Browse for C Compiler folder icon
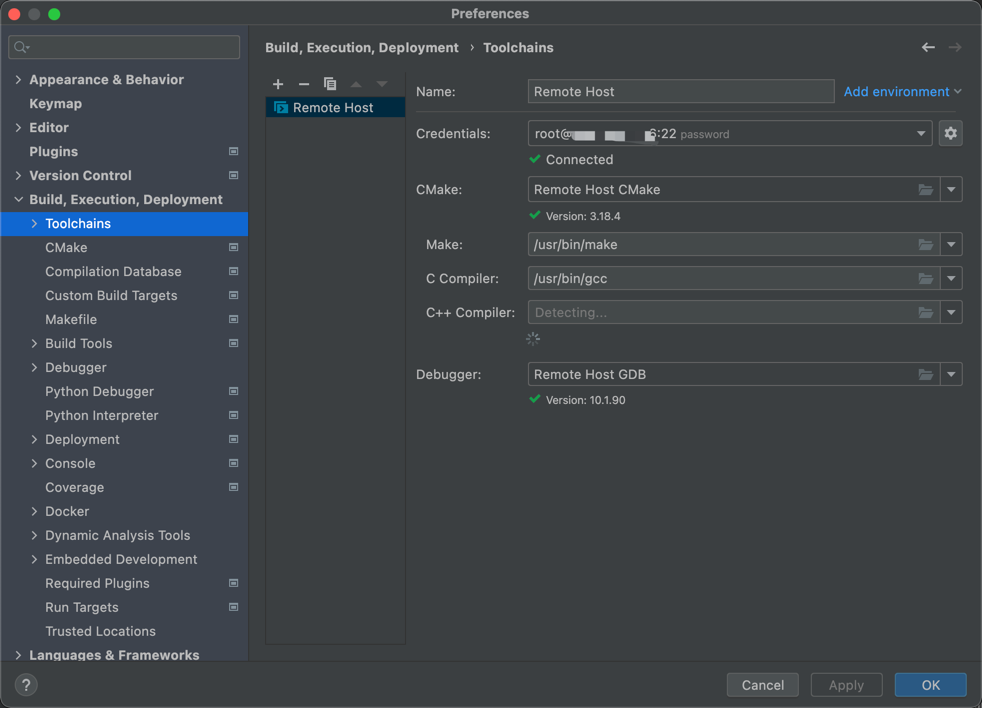Image resolution: width=982 pixels, height=708 pixels. [926, 279]
